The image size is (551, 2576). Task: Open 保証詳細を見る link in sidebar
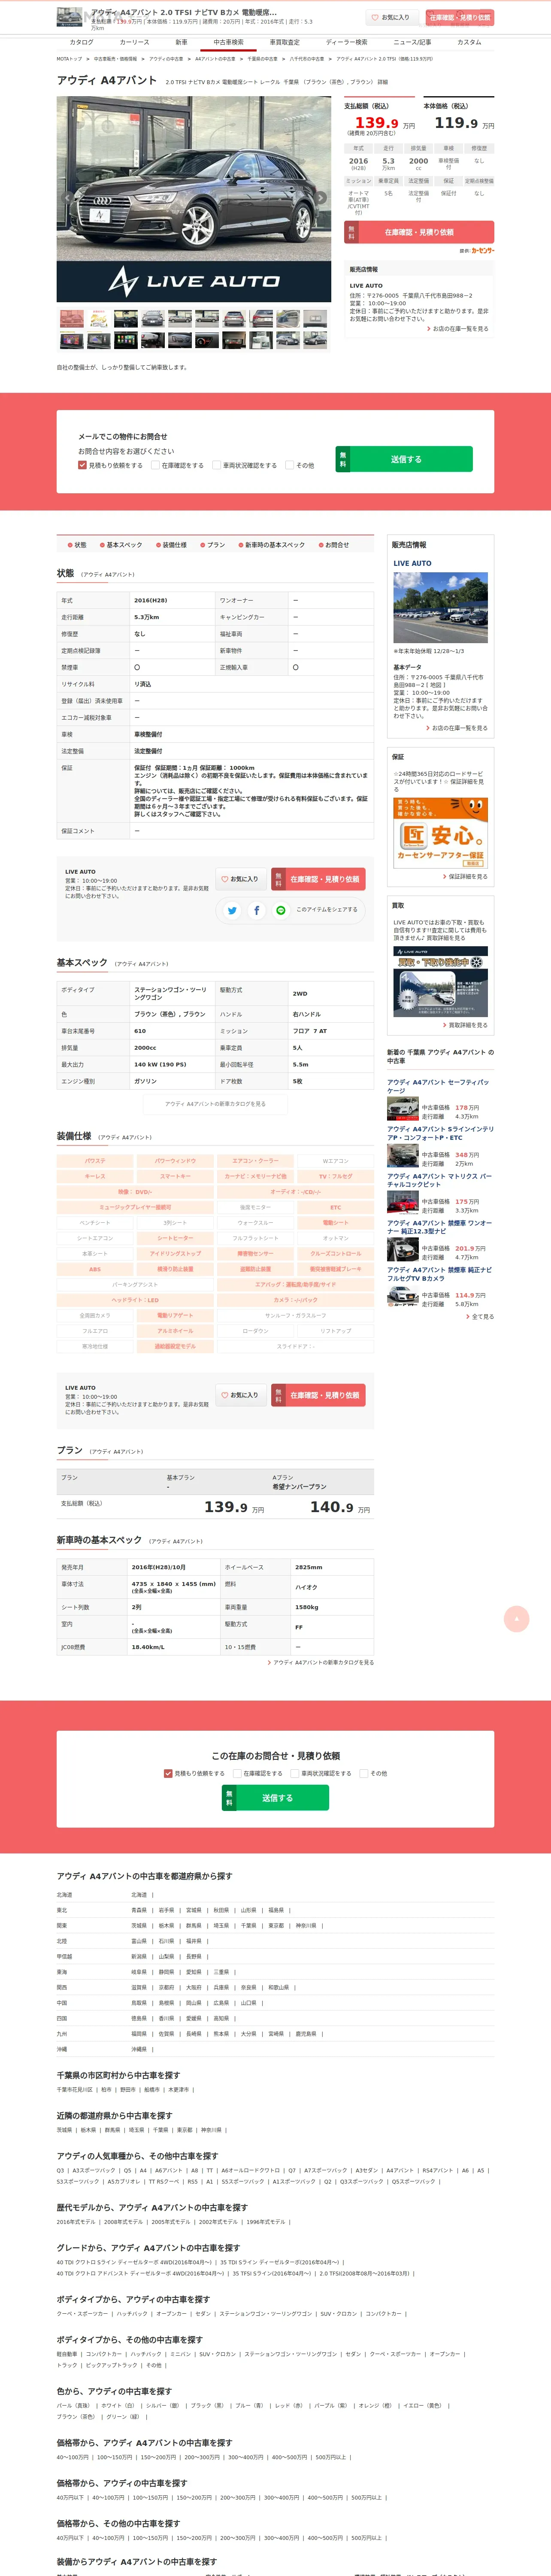[466, 877]
